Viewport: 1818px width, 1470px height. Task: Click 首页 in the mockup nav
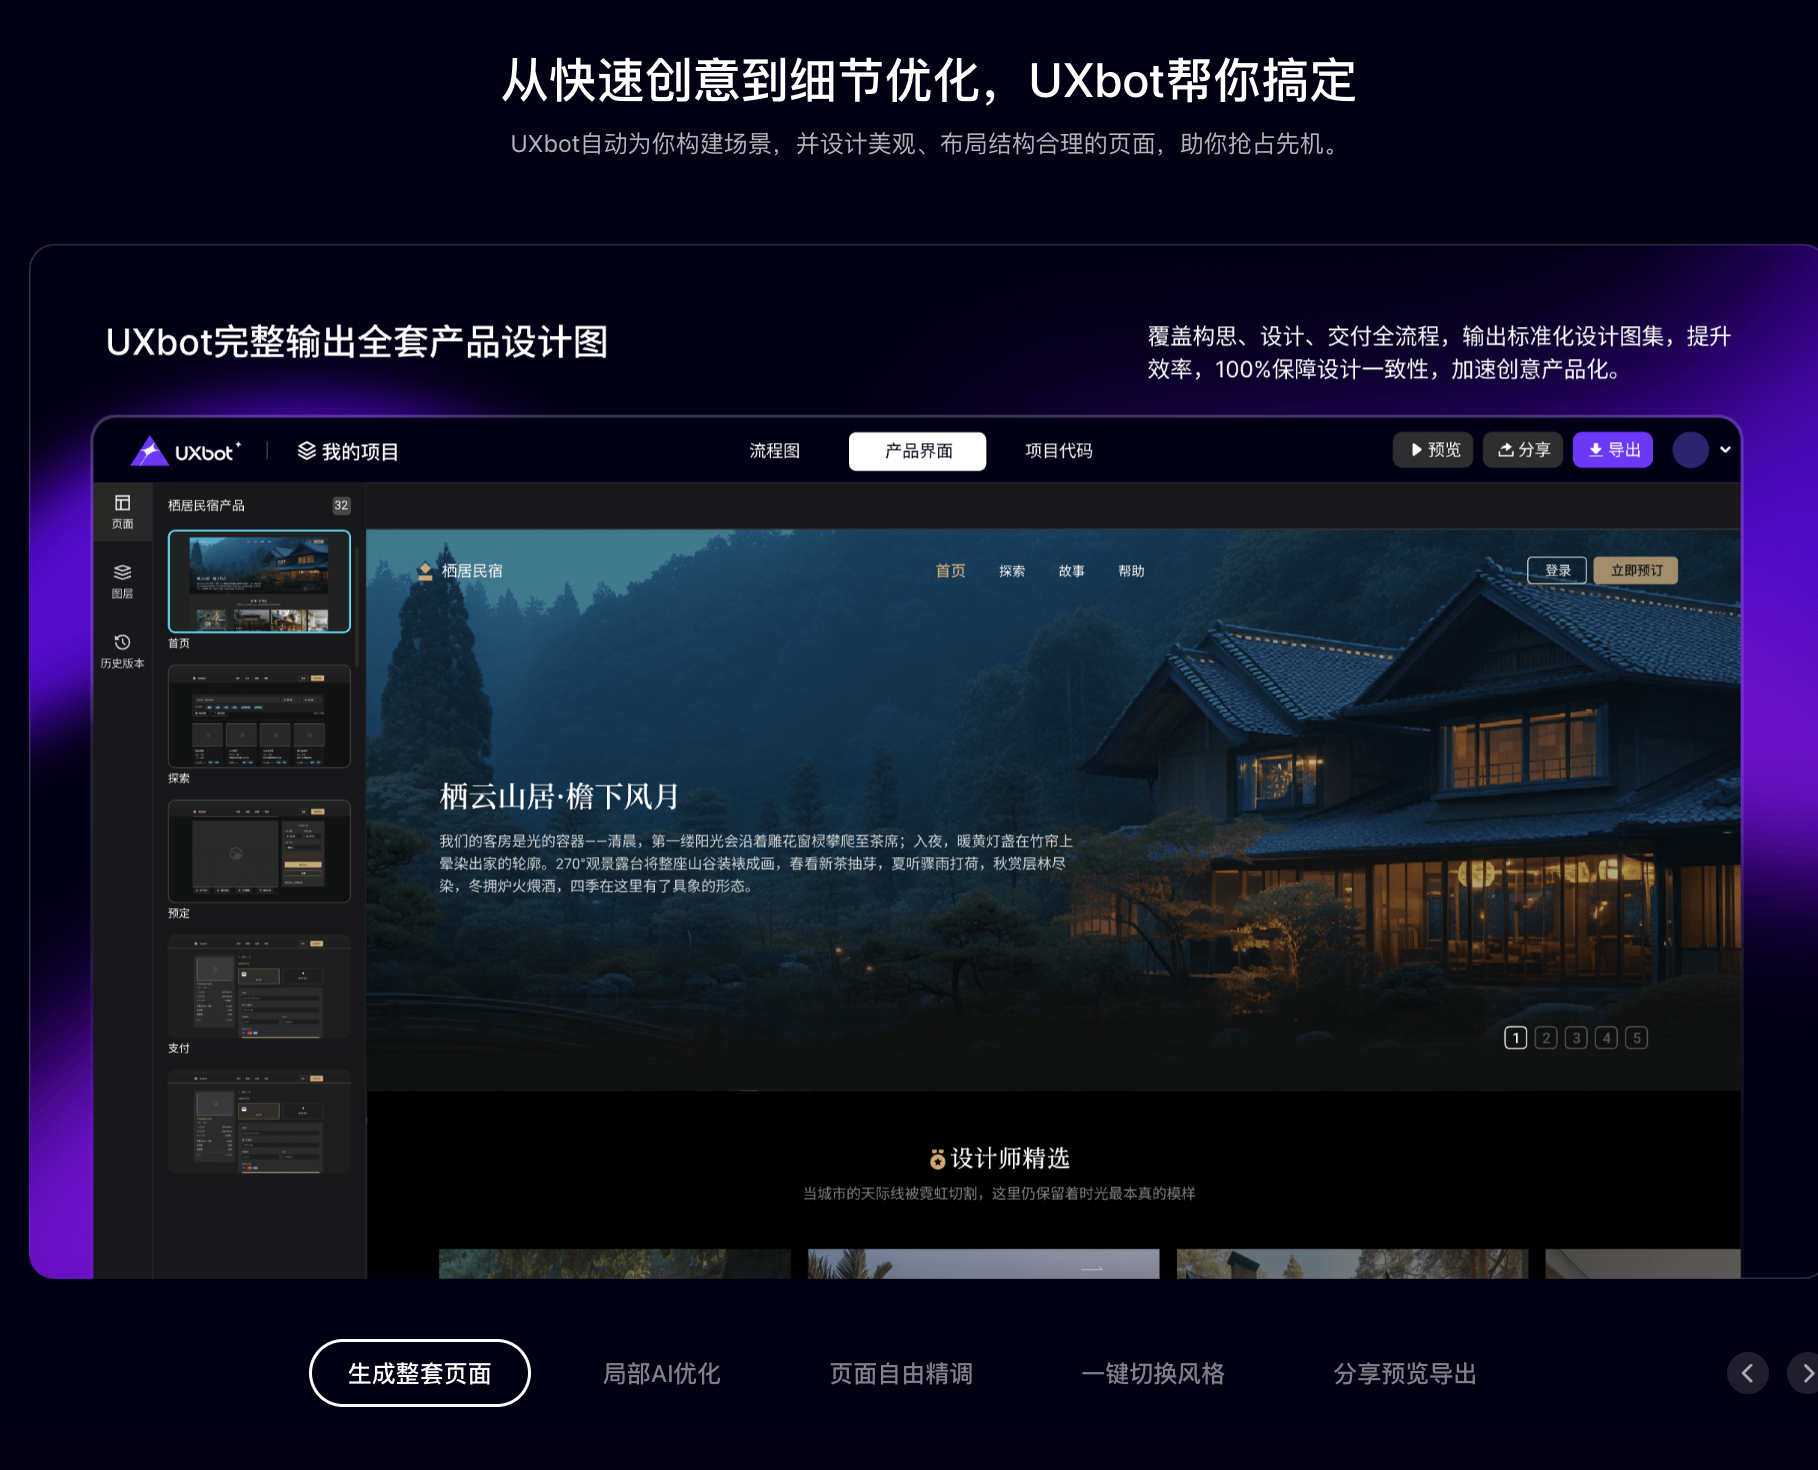click(x=950, y=571)
